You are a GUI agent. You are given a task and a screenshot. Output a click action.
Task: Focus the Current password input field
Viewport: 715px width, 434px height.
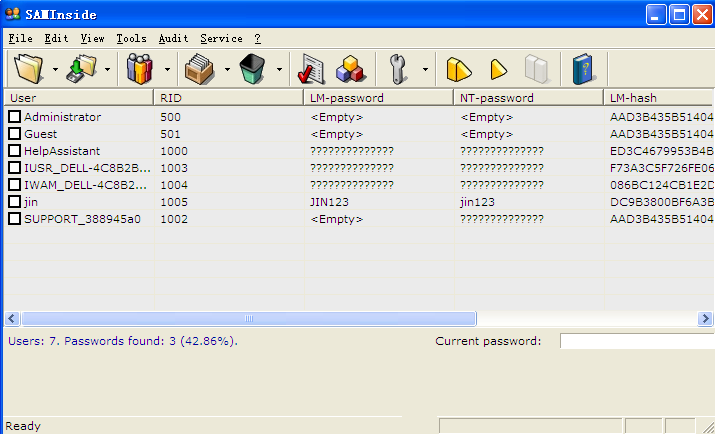coord(637,341)
